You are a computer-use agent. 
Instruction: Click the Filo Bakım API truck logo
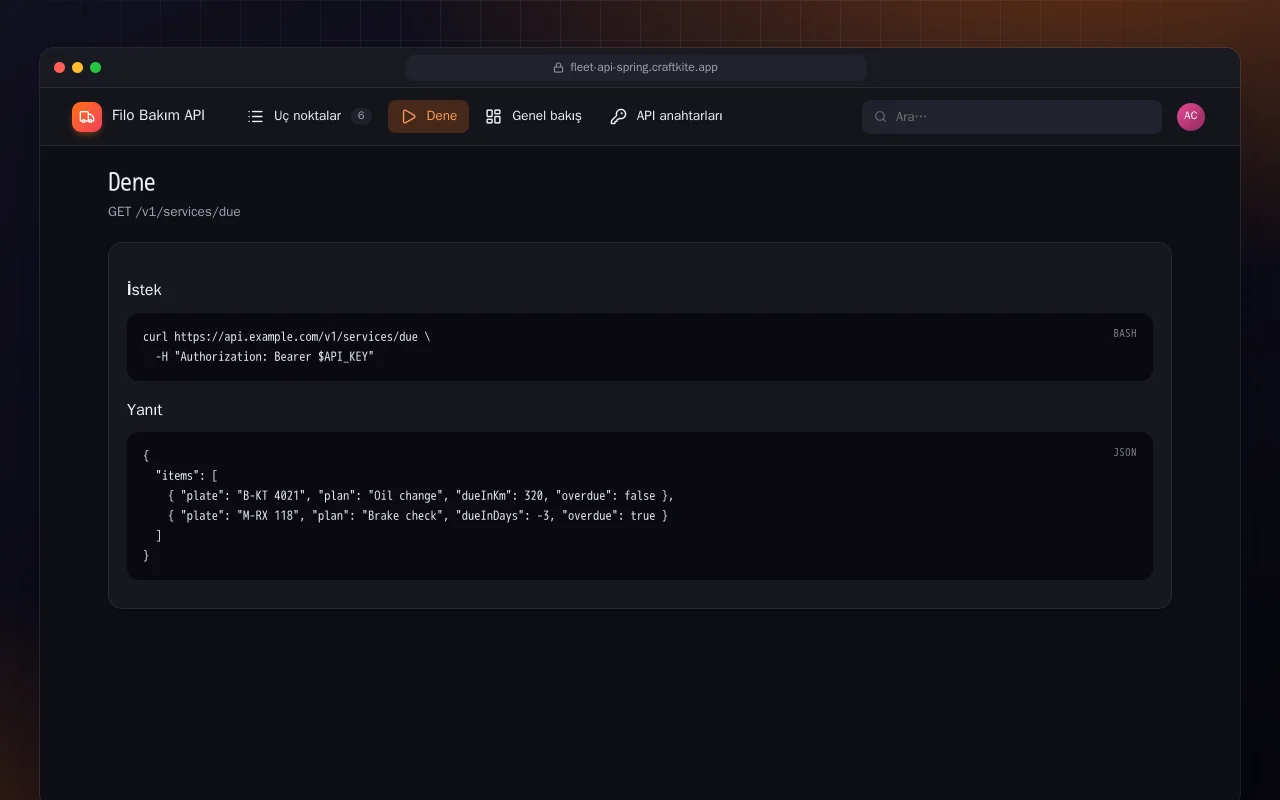pos(87,117)
